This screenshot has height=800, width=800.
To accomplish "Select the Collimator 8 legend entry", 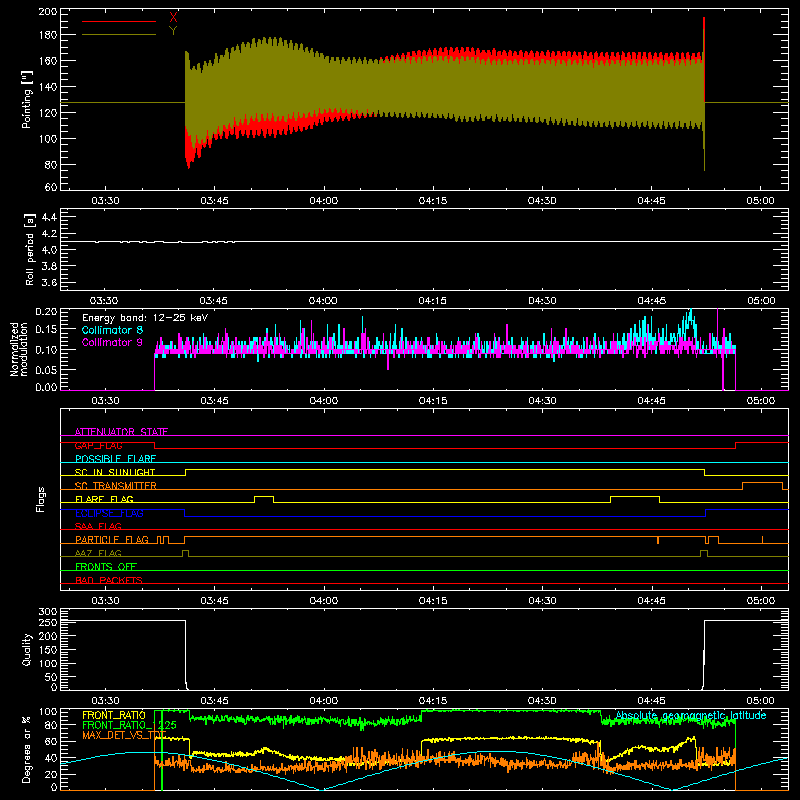I will 112,330.
